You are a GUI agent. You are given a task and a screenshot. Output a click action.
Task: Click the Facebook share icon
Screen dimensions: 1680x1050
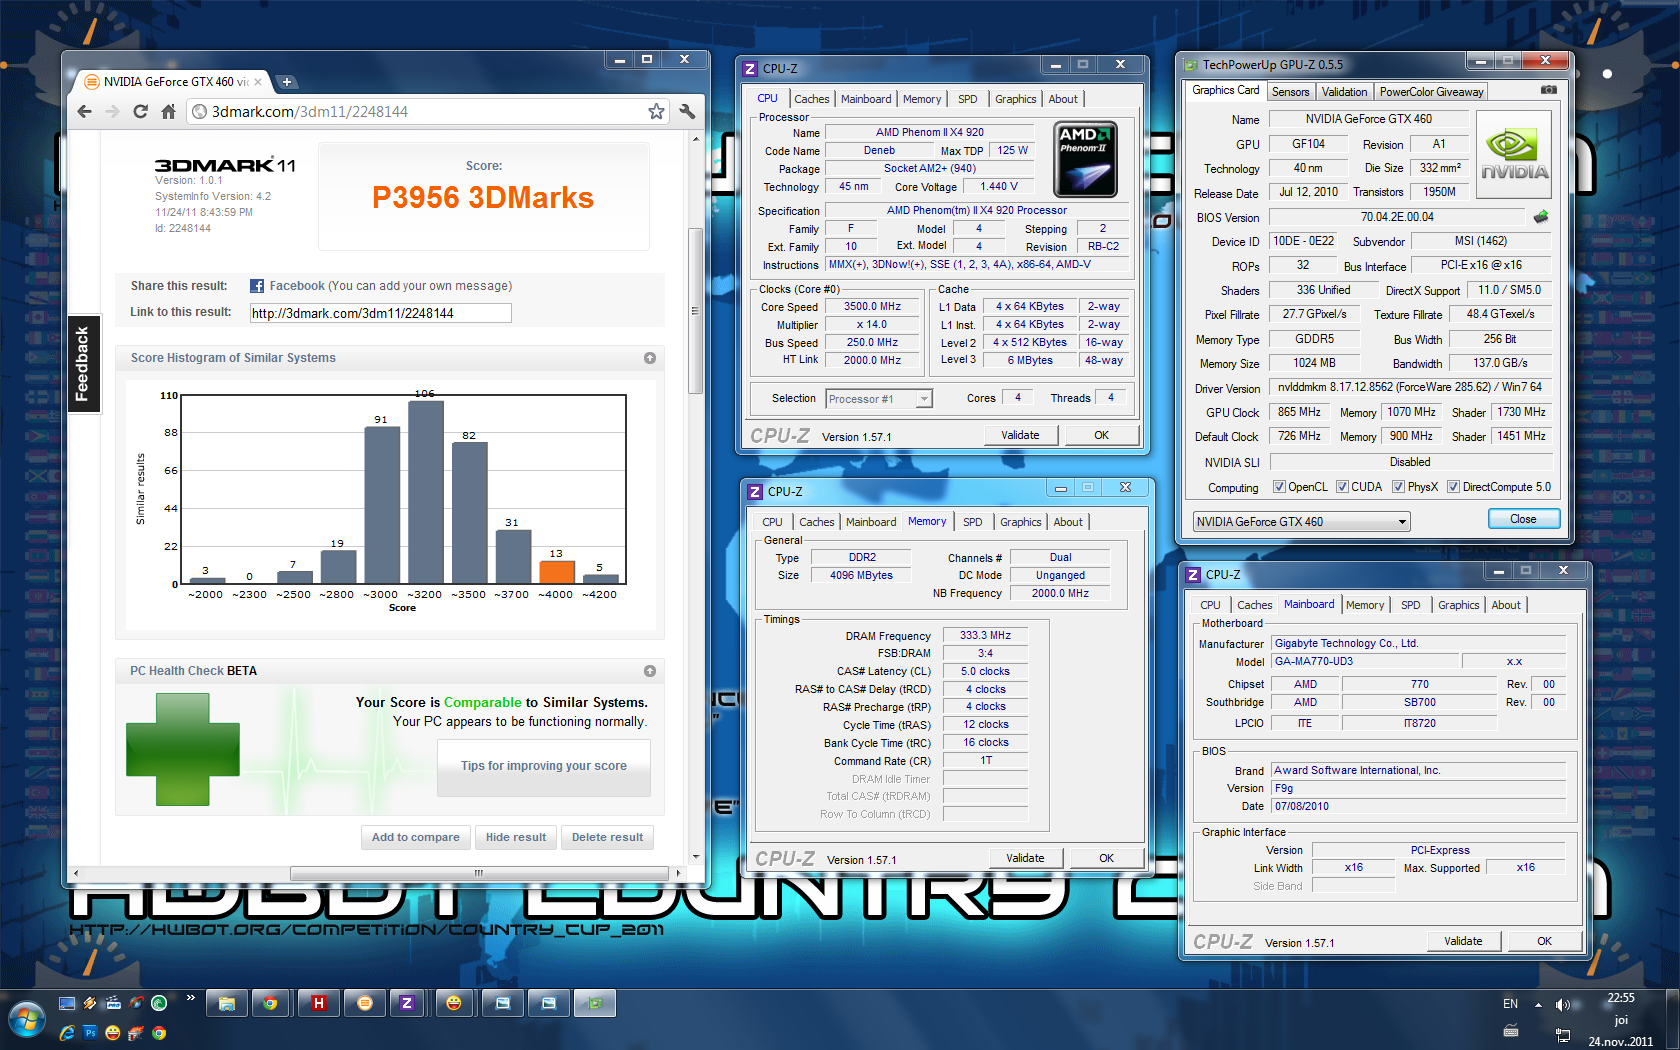pyautogui.click(x=257, y=286)
